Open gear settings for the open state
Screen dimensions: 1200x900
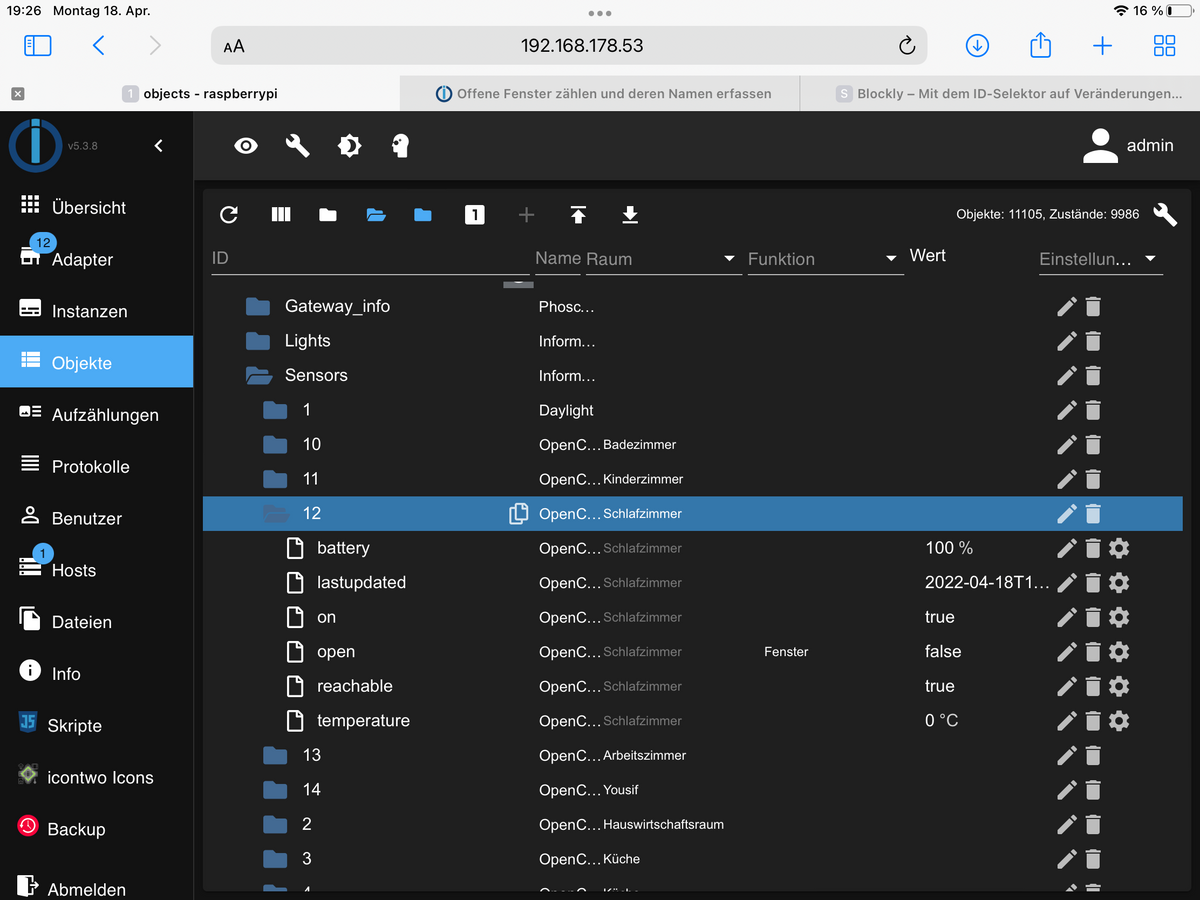pos(1119,652)
